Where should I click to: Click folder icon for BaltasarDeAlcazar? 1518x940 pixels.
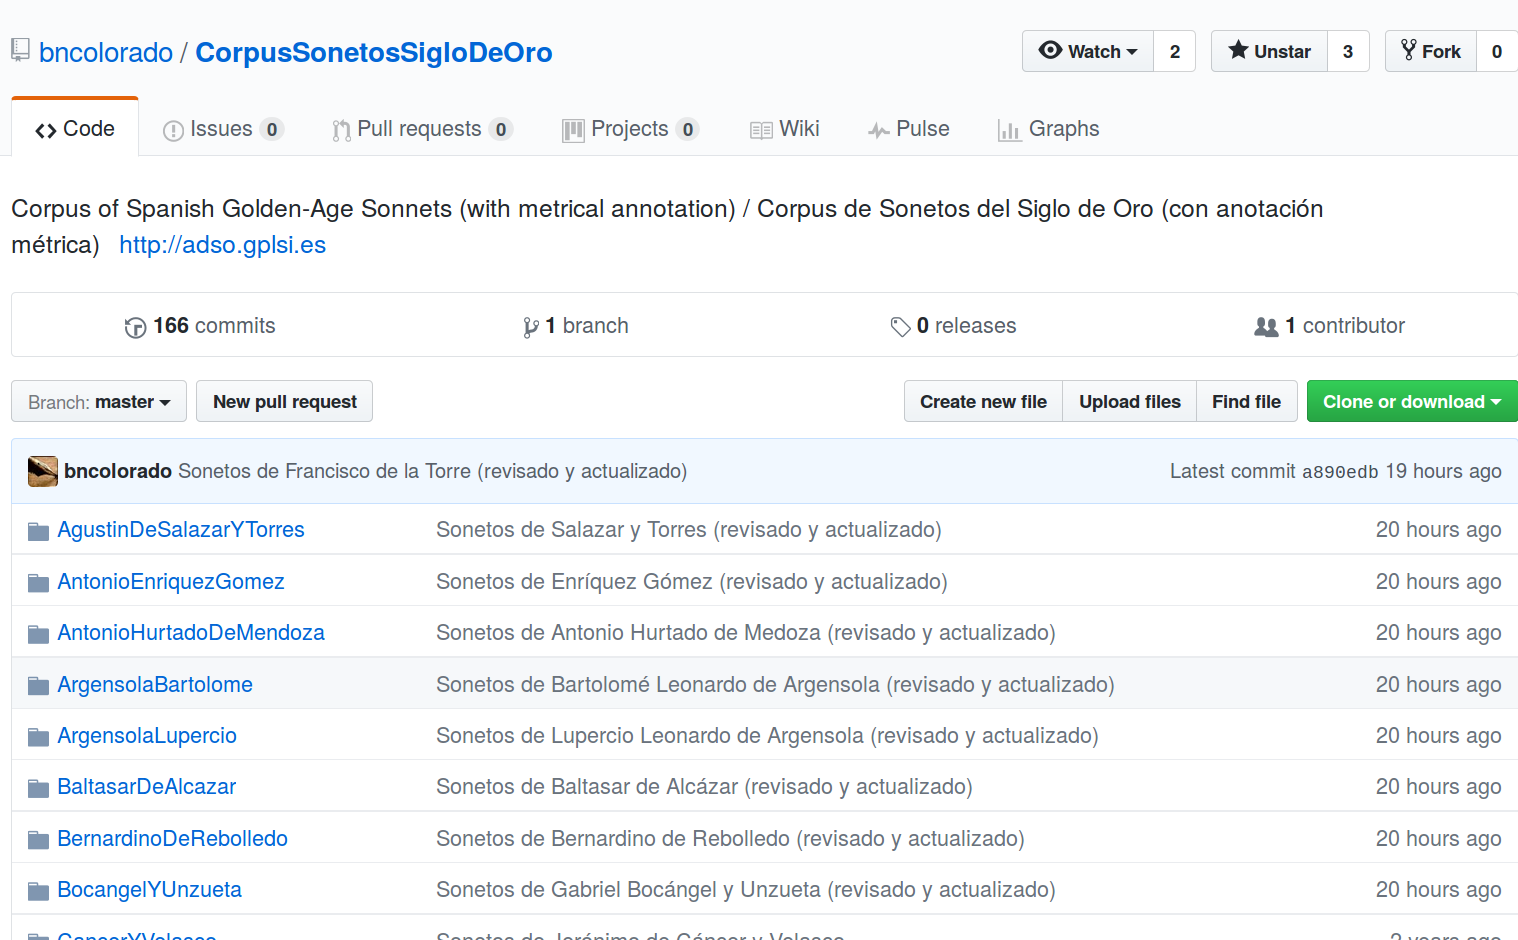[x=38, y=788]
